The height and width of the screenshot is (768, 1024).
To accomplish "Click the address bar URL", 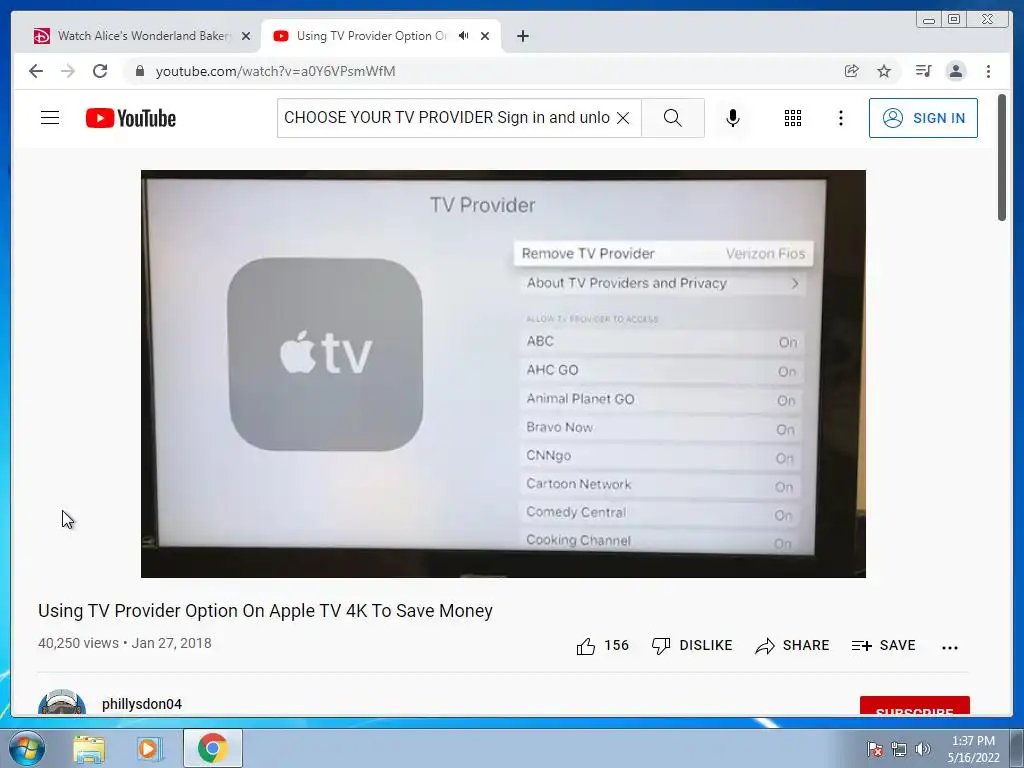I will (275, 71).
